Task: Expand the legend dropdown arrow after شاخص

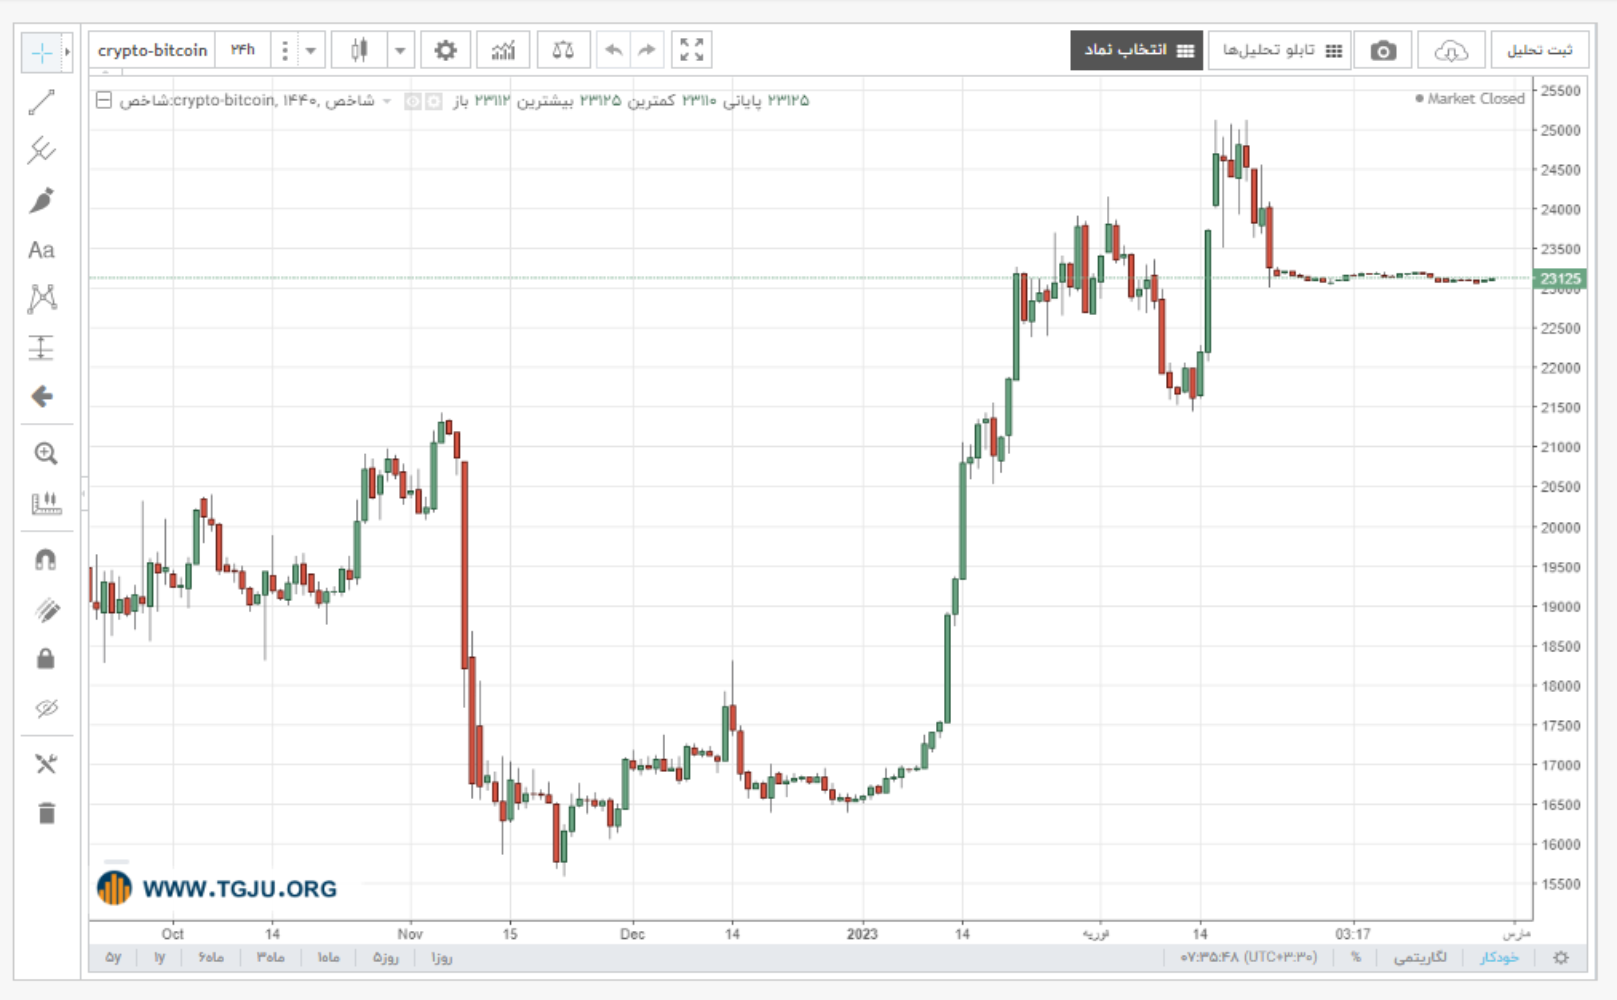Action: click(387, 101)
